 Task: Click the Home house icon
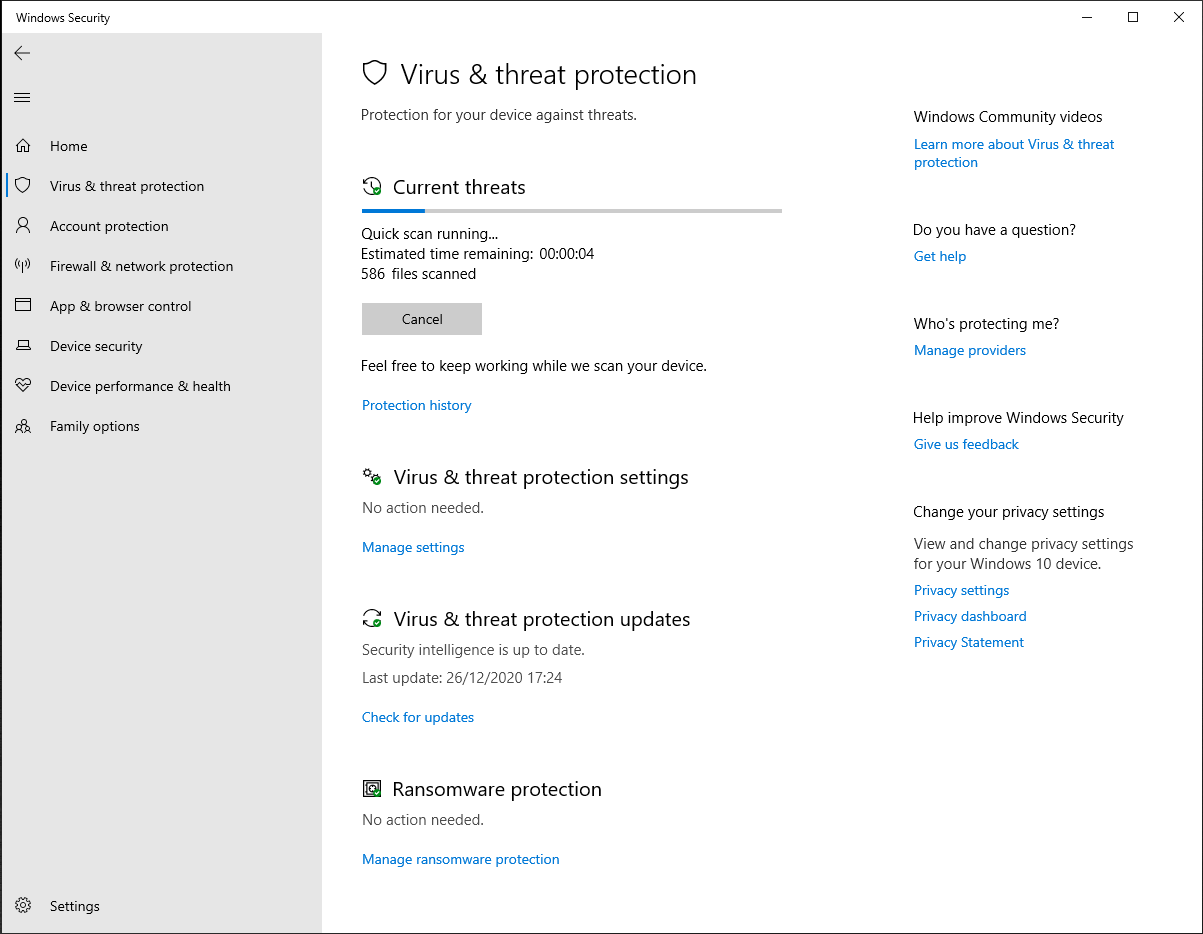pos(23,146)
